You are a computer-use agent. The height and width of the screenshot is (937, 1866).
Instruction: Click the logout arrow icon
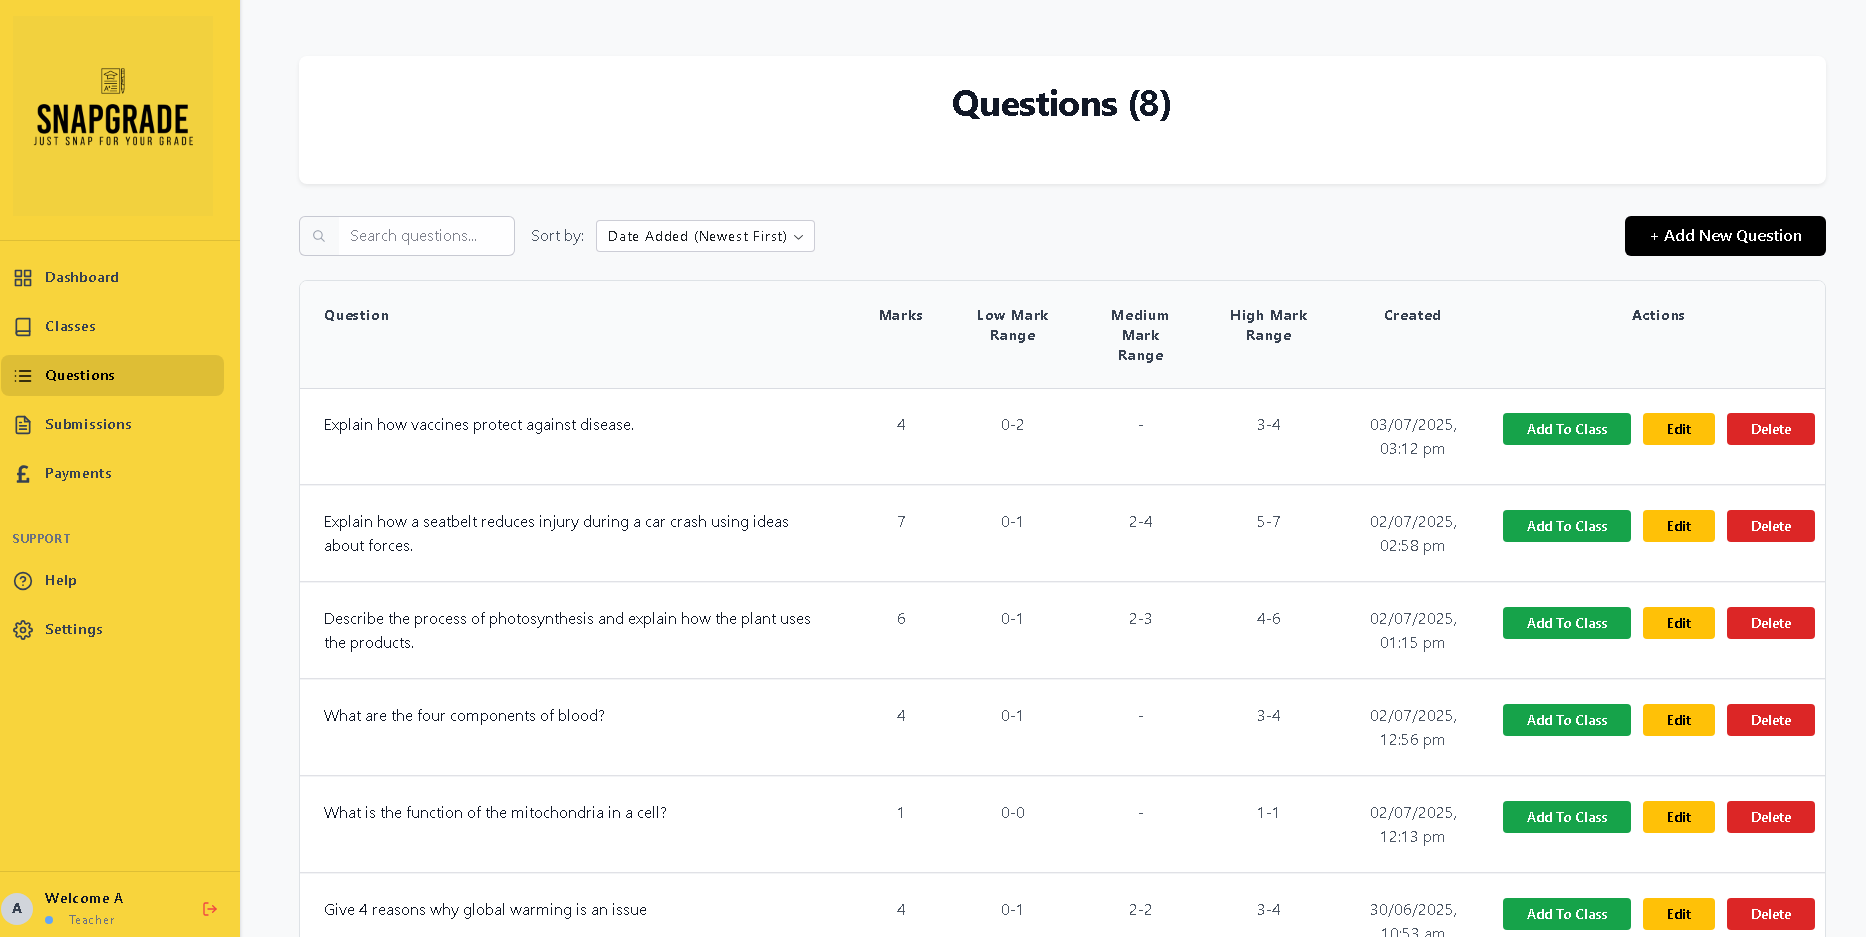pyautogui.click(x=210, y=909)
